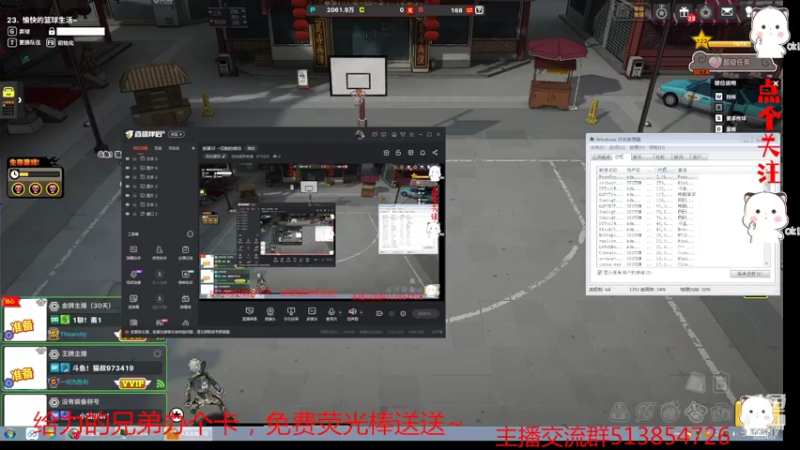Switch to second scene tab in companion
Screen dimensions: 800x450
coord(158,148)
